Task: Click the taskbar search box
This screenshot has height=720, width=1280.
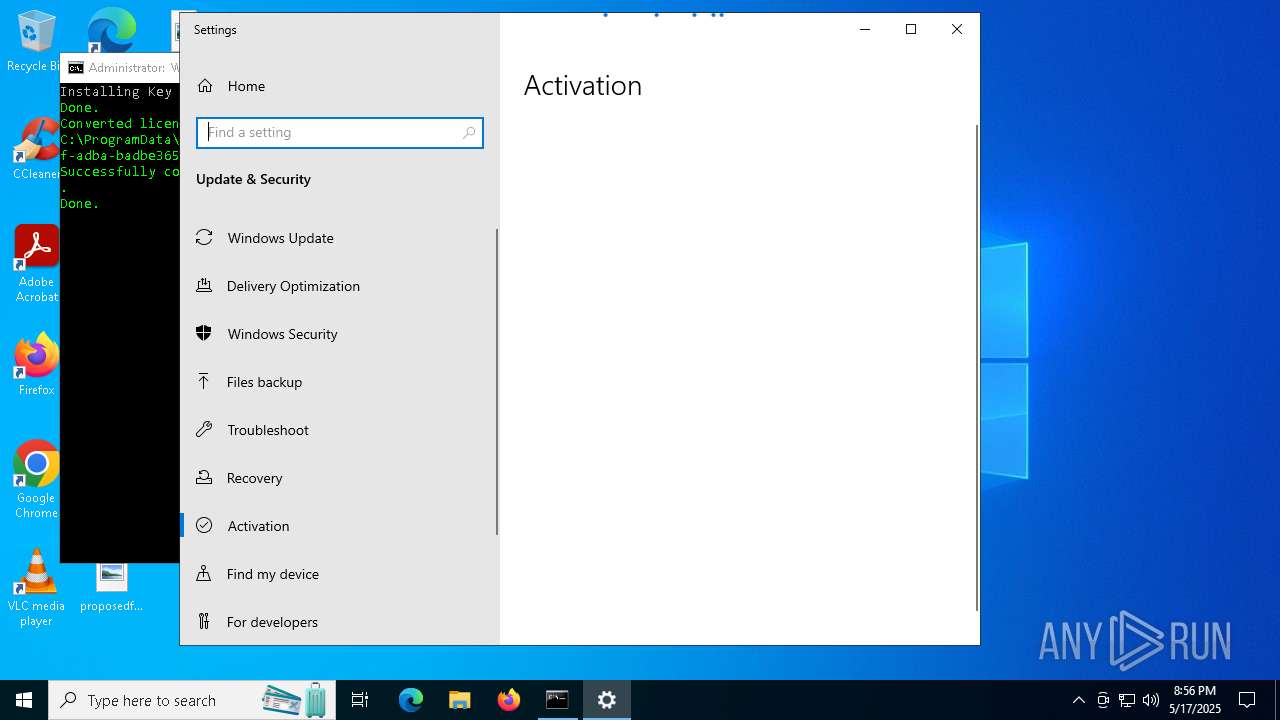Action: 194,700
